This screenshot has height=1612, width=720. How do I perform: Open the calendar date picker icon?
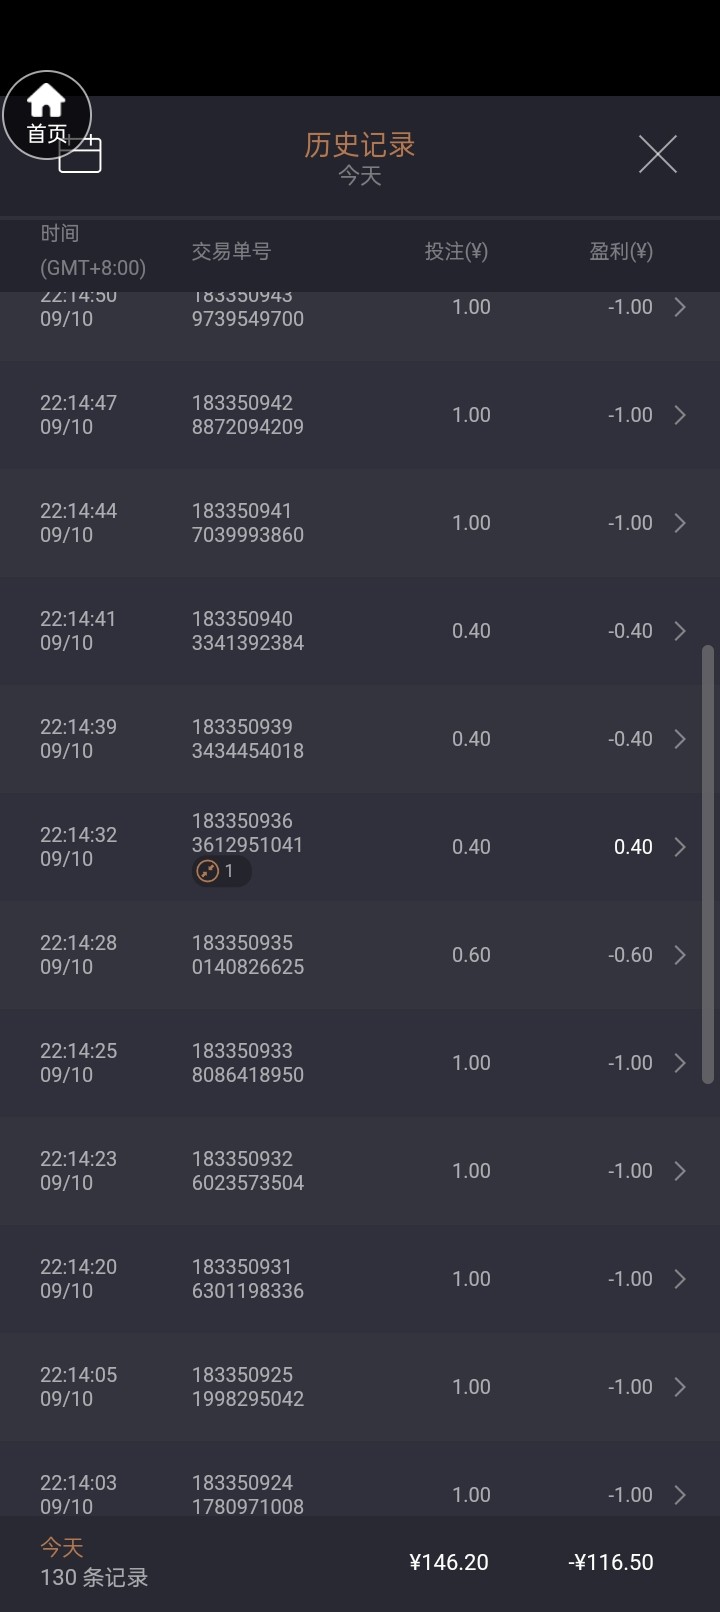coord(82,155)
